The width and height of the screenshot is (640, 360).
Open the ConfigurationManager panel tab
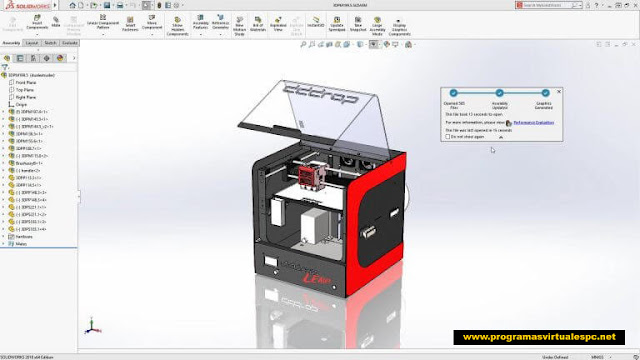click(x=33, y=58)
